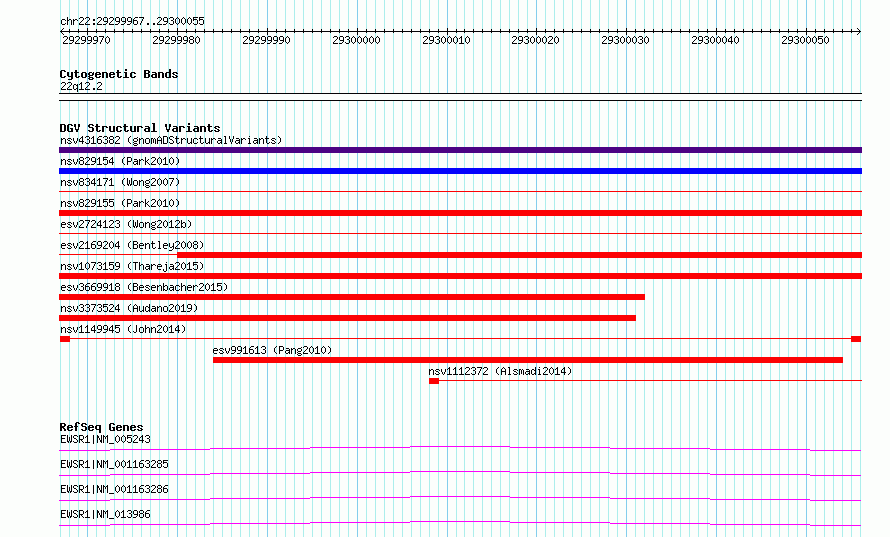Click the small red block of nsv1112372

(x=434, y=381)
